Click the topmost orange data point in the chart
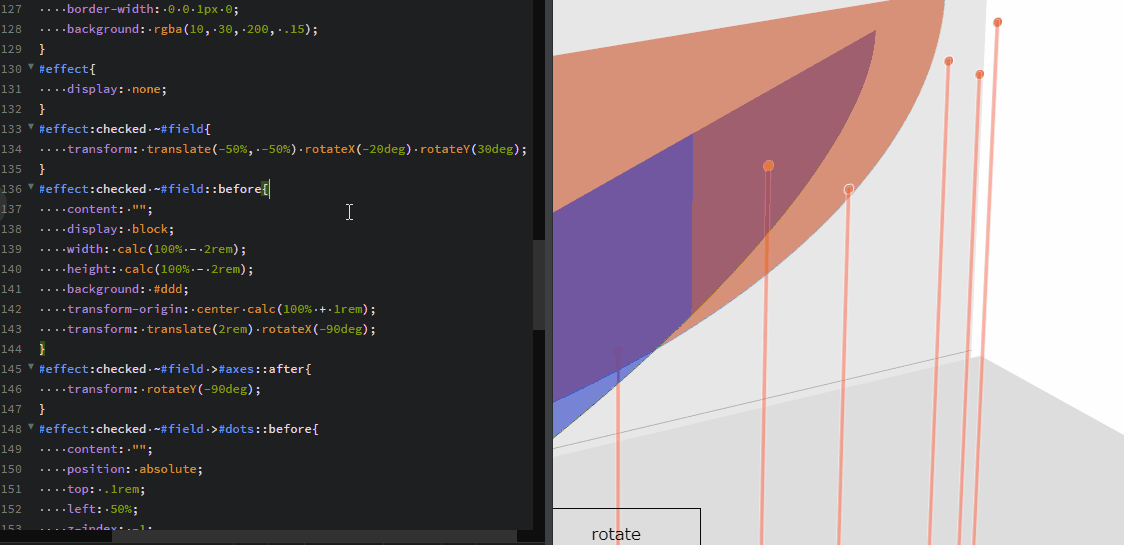Screen dimensions: 1124x545 997,22
